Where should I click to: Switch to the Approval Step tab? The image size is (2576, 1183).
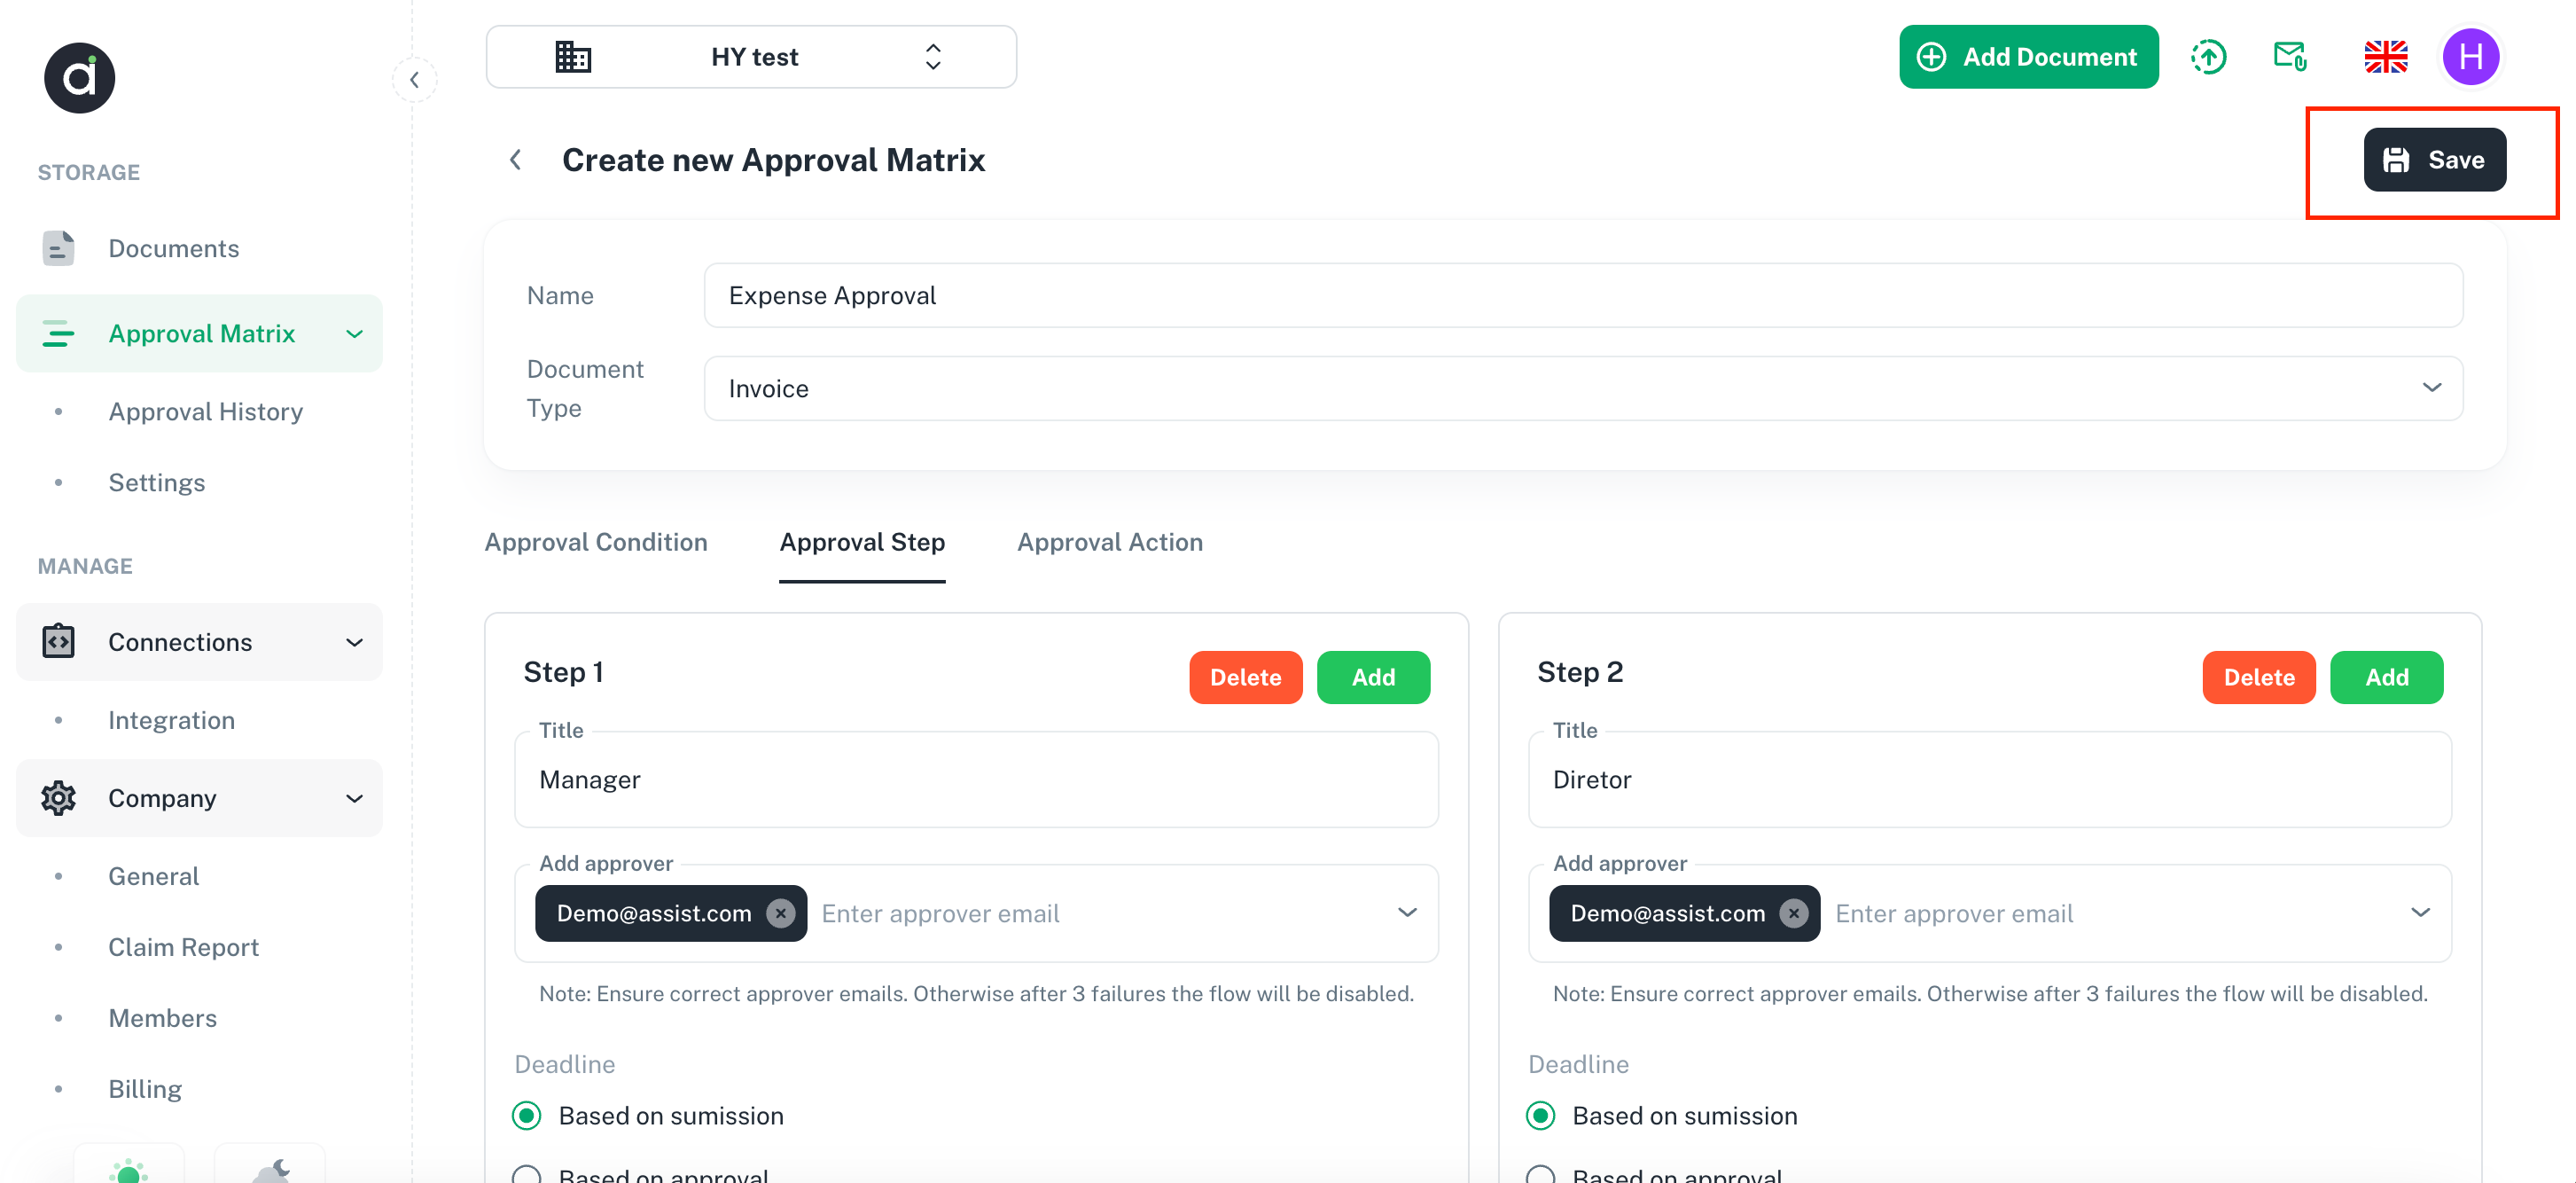click(x=862, y=542)
